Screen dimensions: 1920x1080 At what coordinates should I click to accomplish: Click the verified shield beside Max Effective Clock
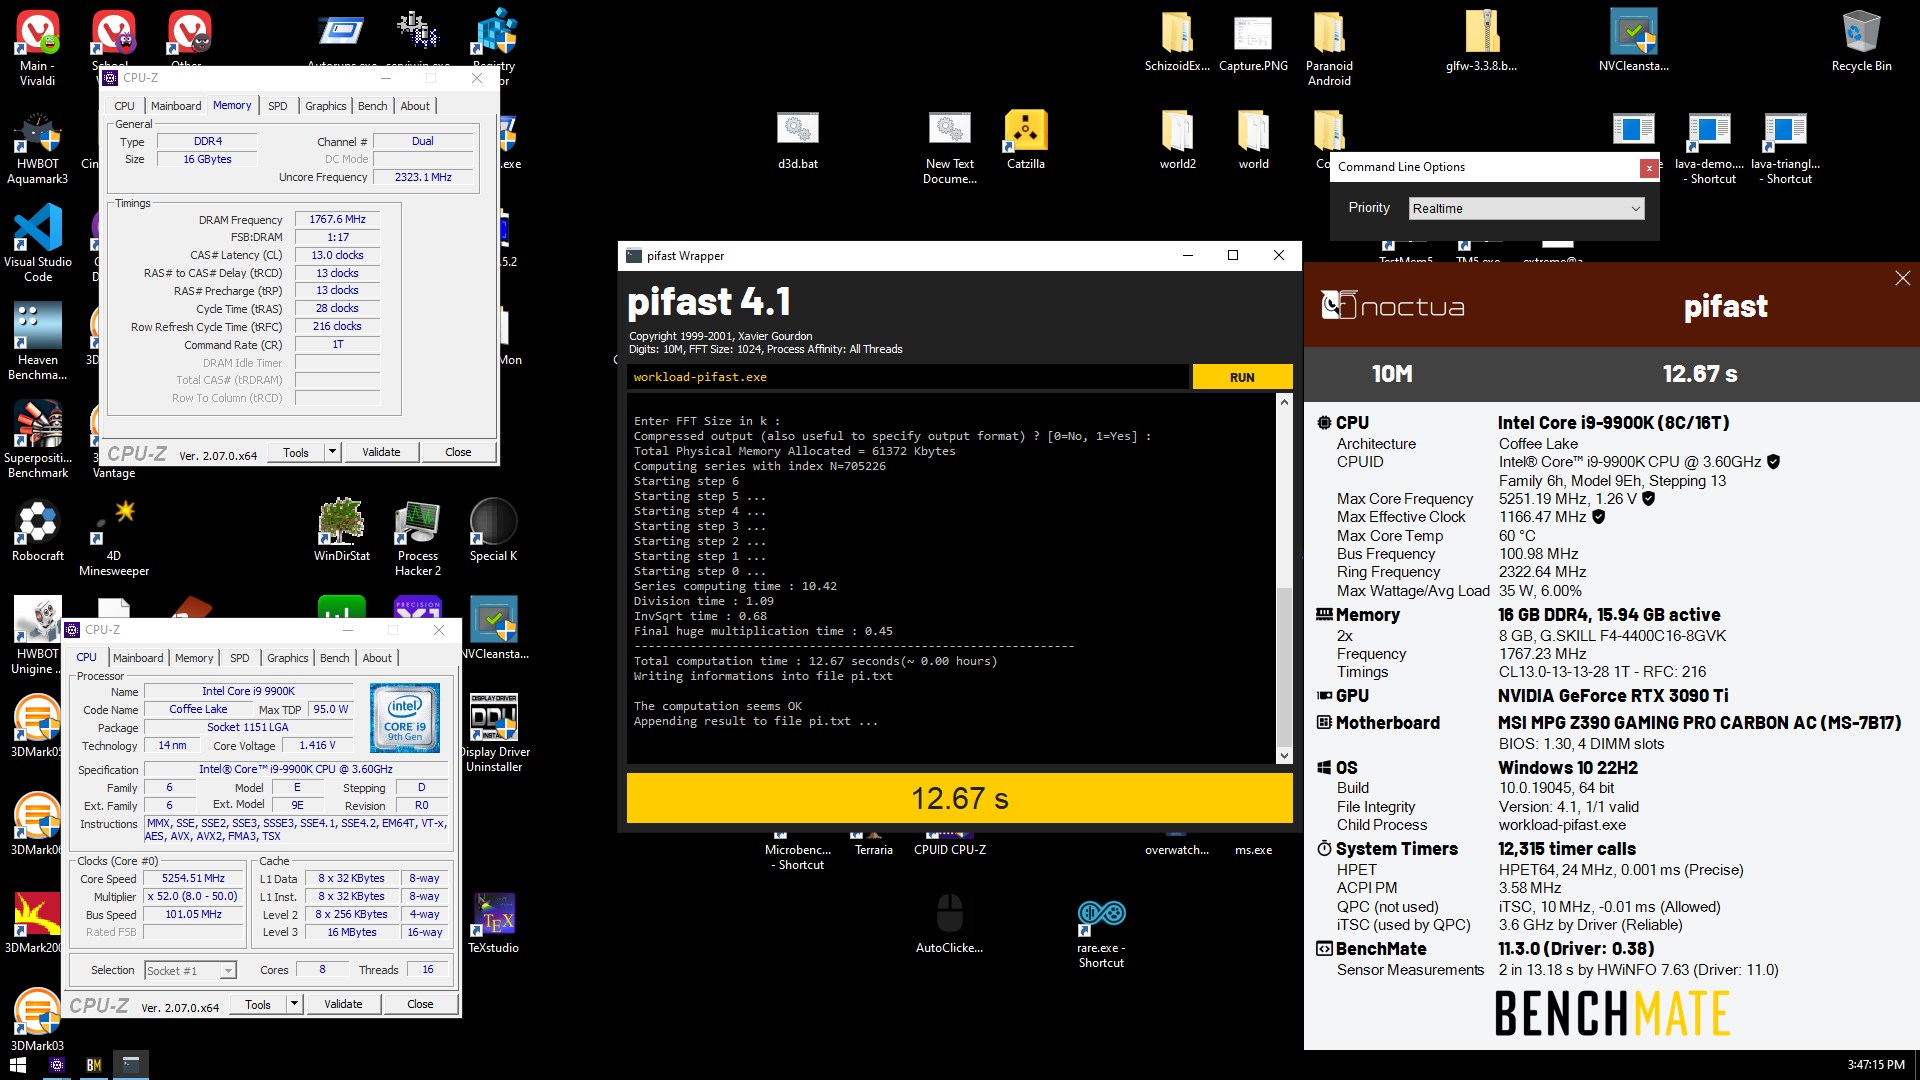[1598, 517]
